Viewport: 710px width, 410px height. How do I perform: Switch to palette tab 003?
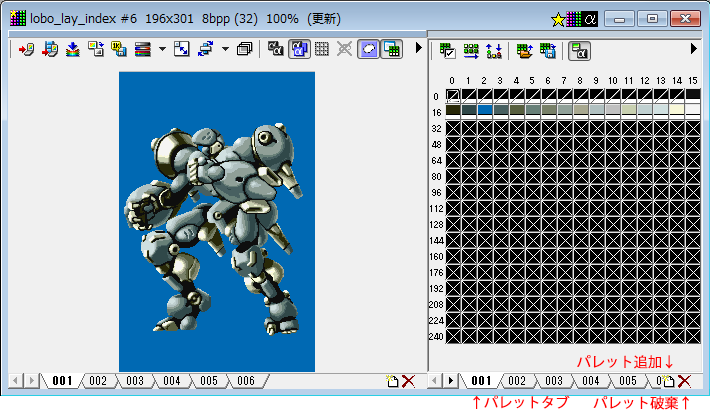pyautogui.click(x=554, y=381)
